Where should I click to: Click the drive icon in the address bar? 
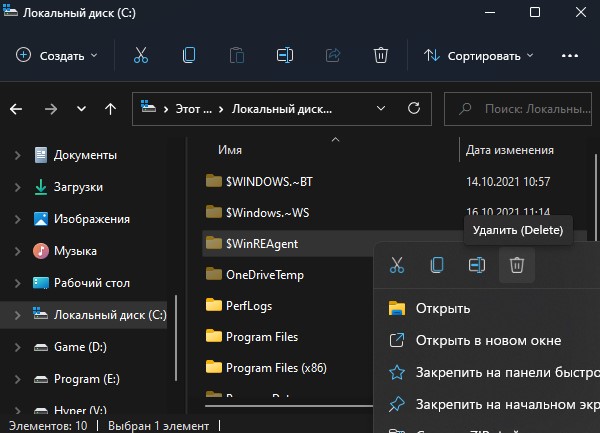148,106
